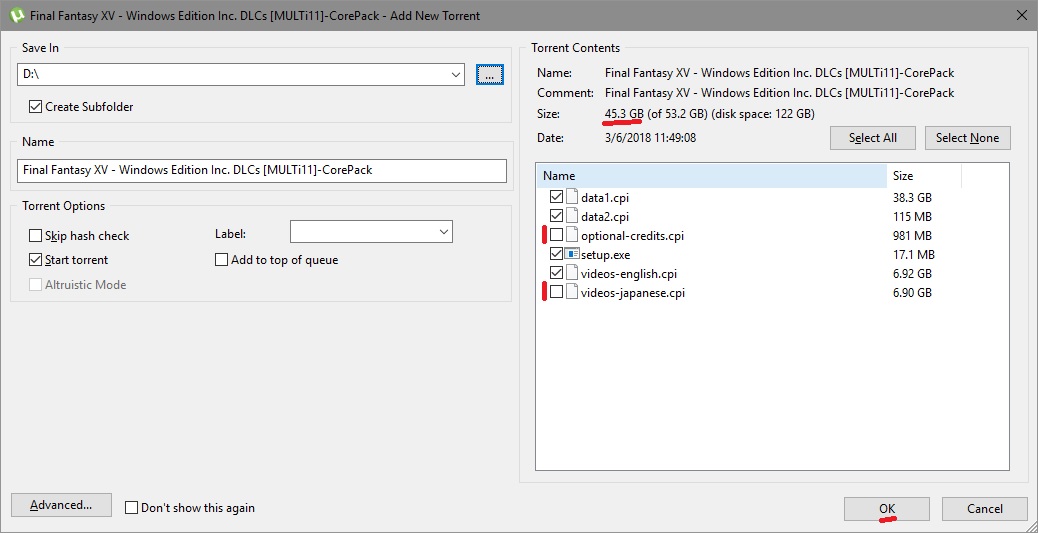Click Select All files button
Screen dimensions: 1038x533
coord(873,138)
